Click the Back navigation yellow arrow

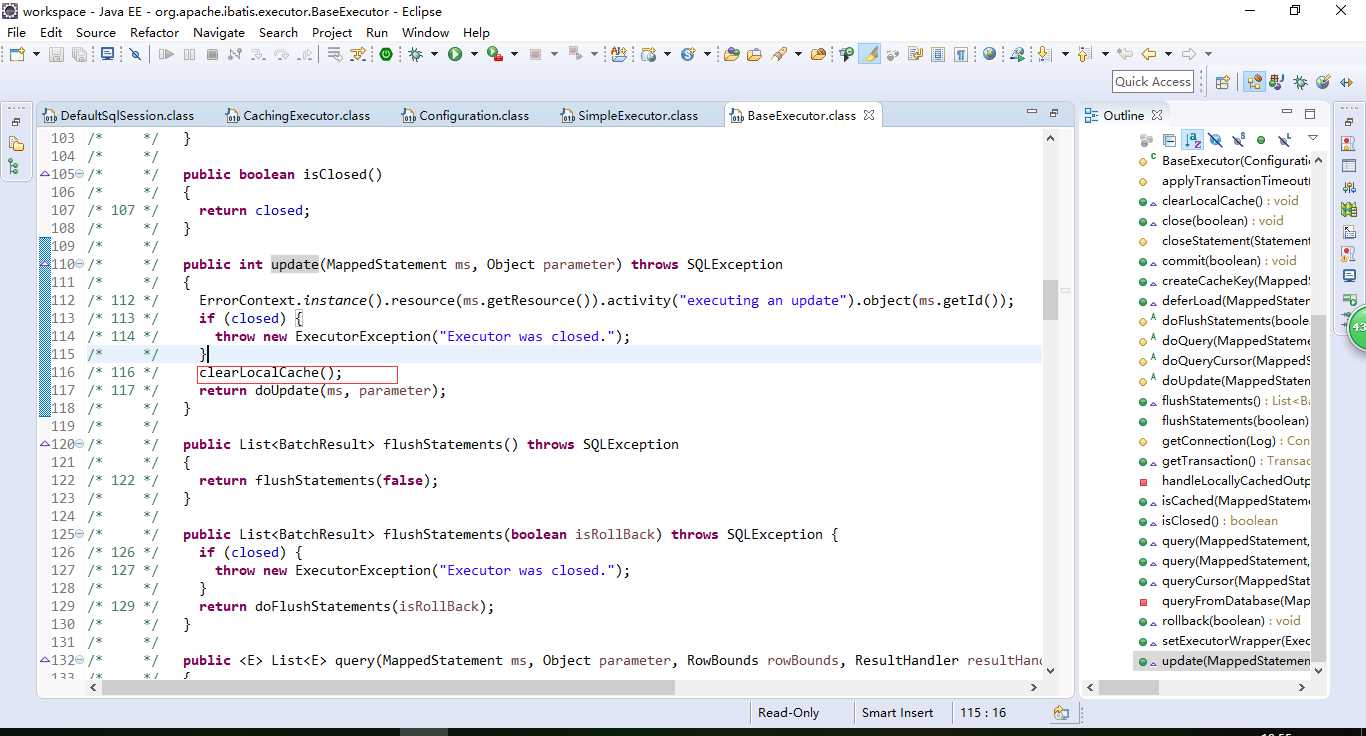(x=1149, y=54)
